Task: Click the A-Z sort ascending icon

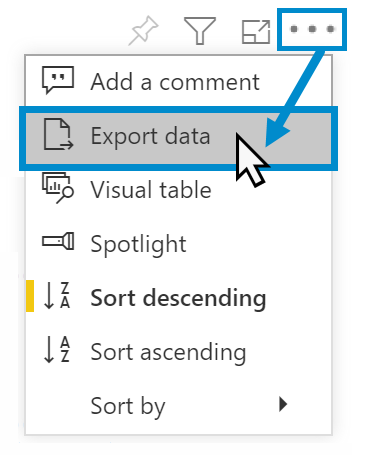Action: [x=57, y=349]
